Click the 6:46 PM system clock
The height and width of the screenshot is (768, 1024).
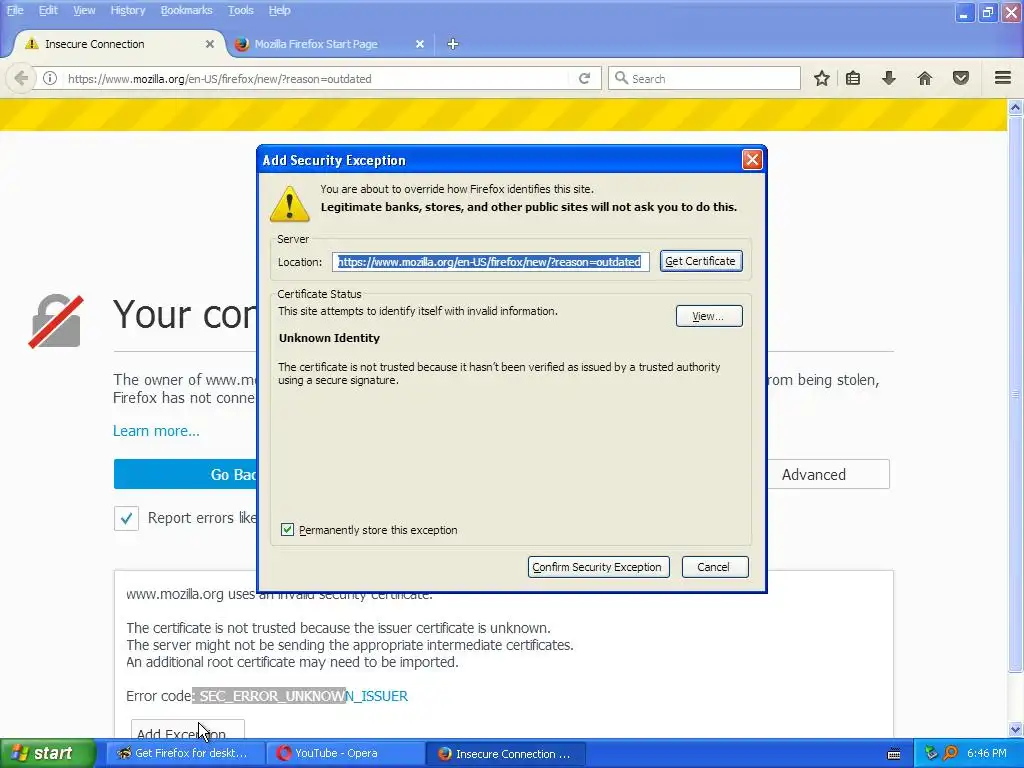click(x=986, y=754)
